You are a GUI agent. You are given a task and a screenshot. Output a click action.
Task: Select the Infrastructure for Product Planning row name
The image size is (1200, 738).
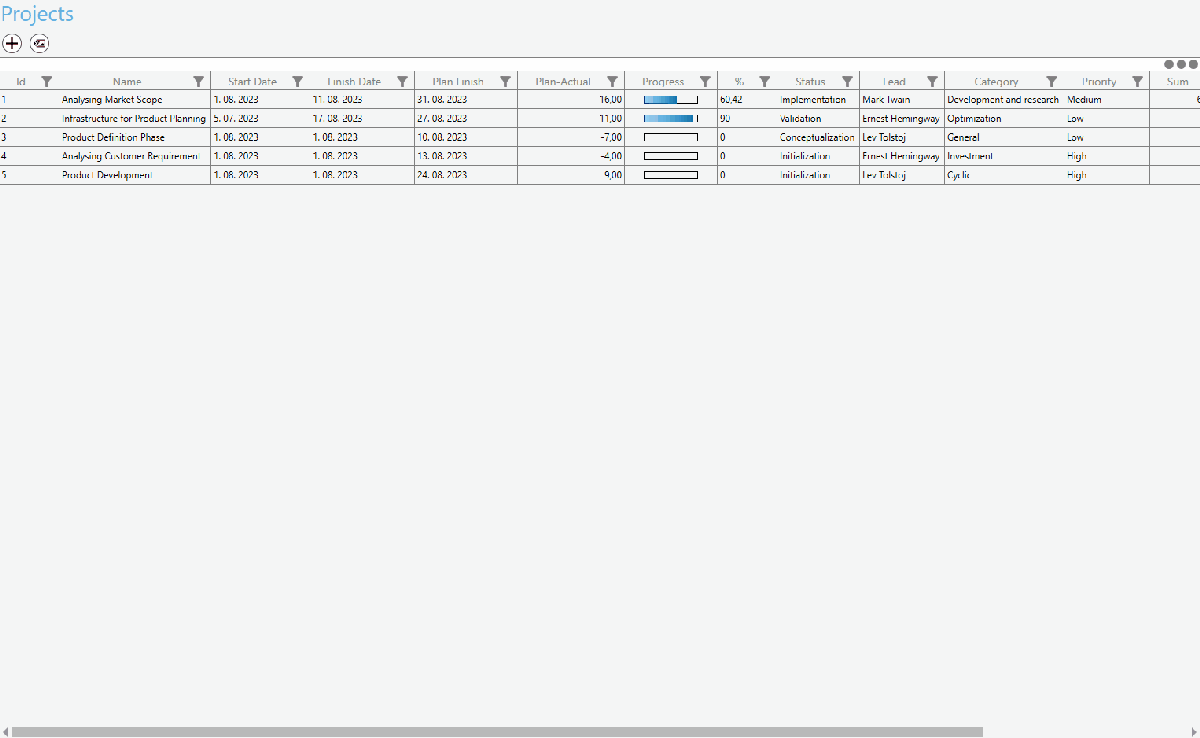pyautogui.click(x=134, y=119)
